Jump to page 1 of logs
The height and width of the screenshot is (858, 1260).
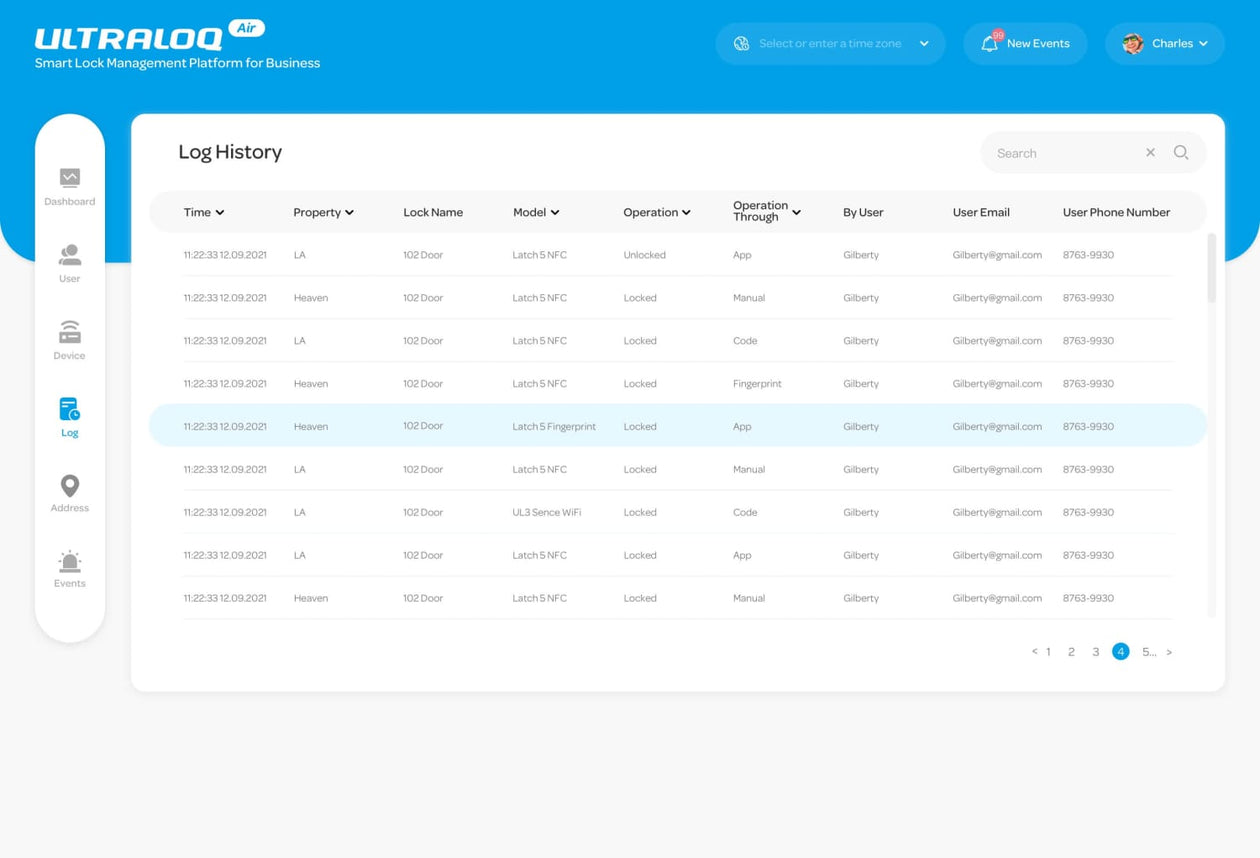[x=1047, y=652]
